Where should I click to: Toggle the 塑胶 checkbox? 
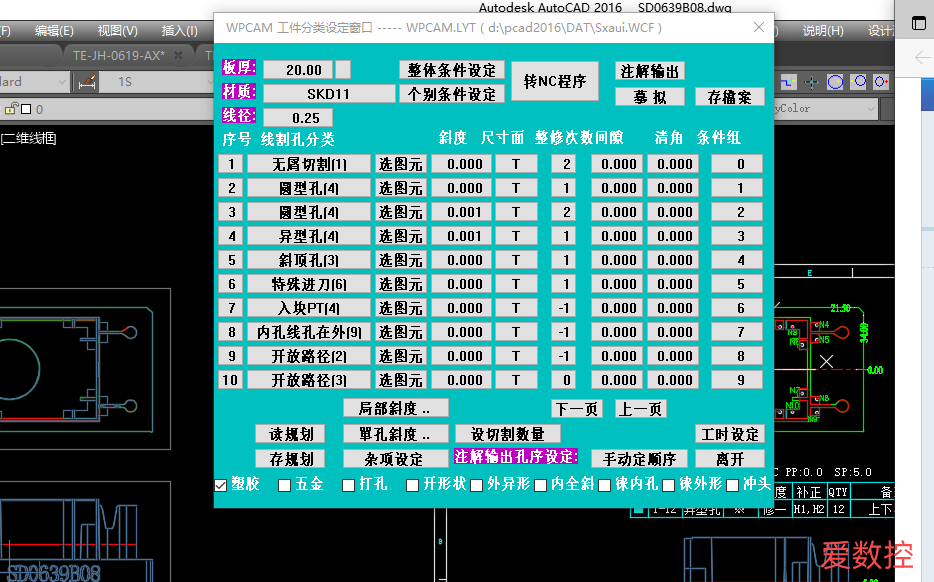[x=220, y=485]
